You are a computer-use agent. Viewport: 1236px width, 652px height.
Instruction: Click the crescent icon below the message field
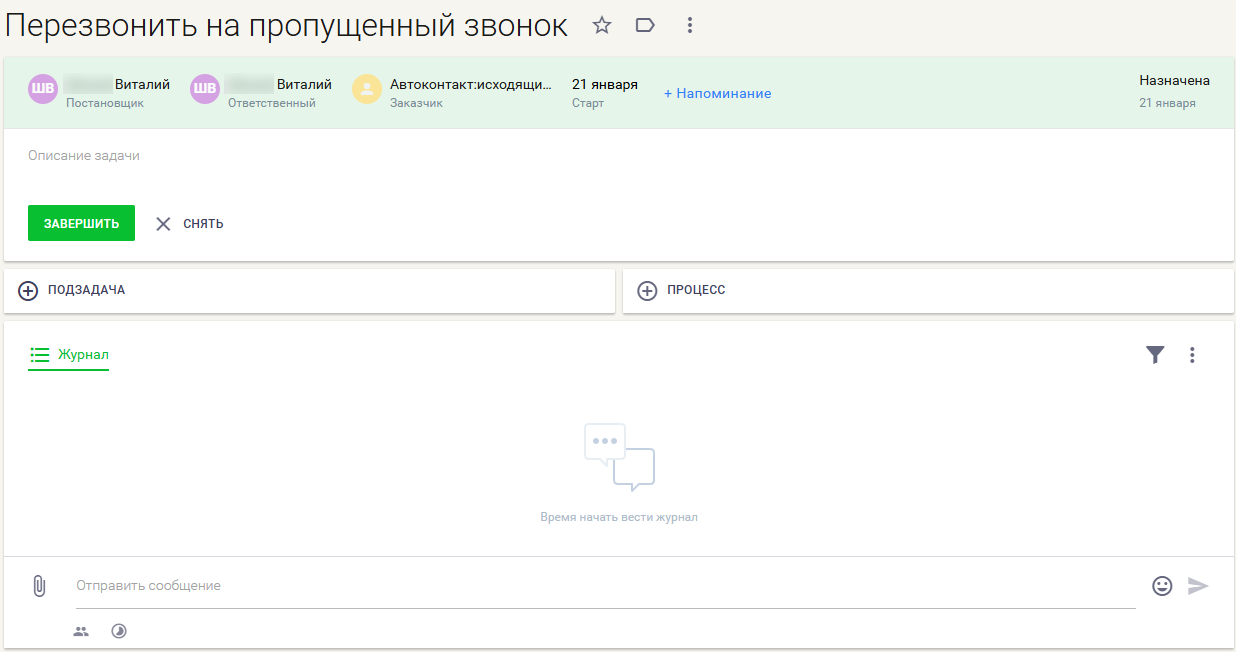pos(118,631)
